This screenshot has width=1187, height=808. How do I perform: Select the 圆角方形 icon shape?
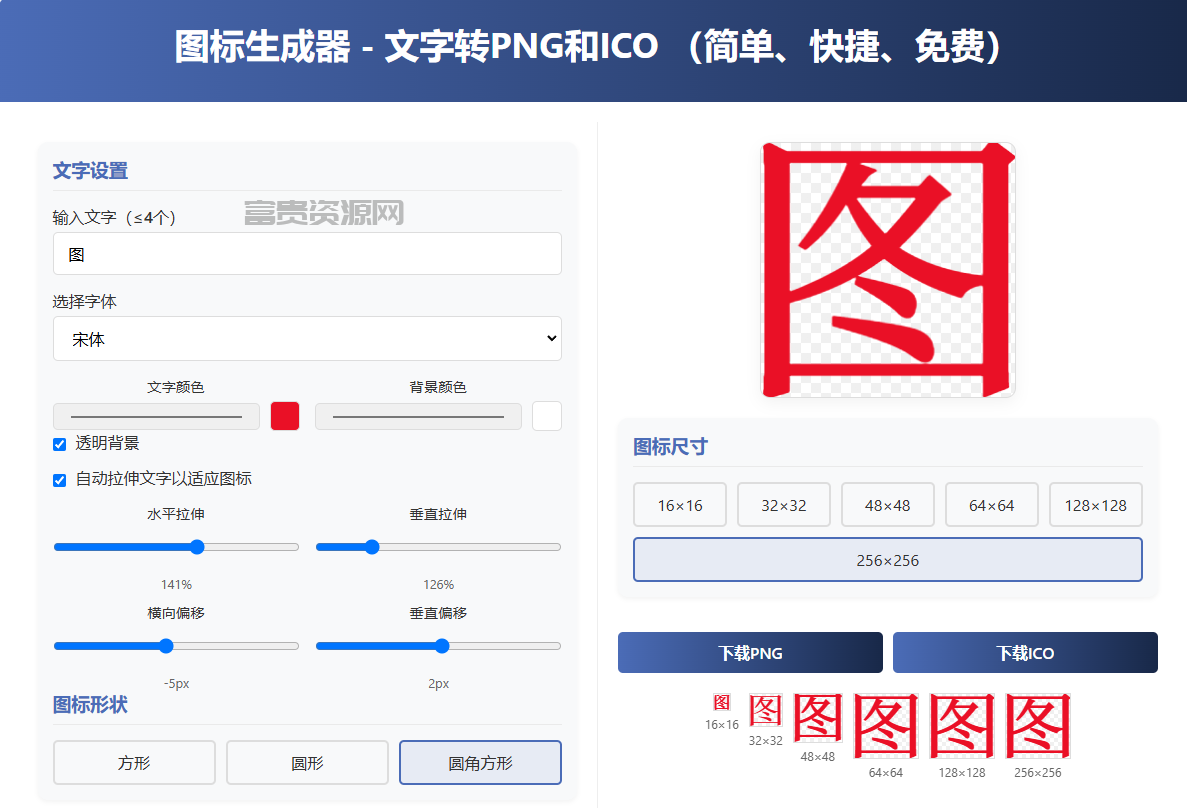(x=481, y=763)
